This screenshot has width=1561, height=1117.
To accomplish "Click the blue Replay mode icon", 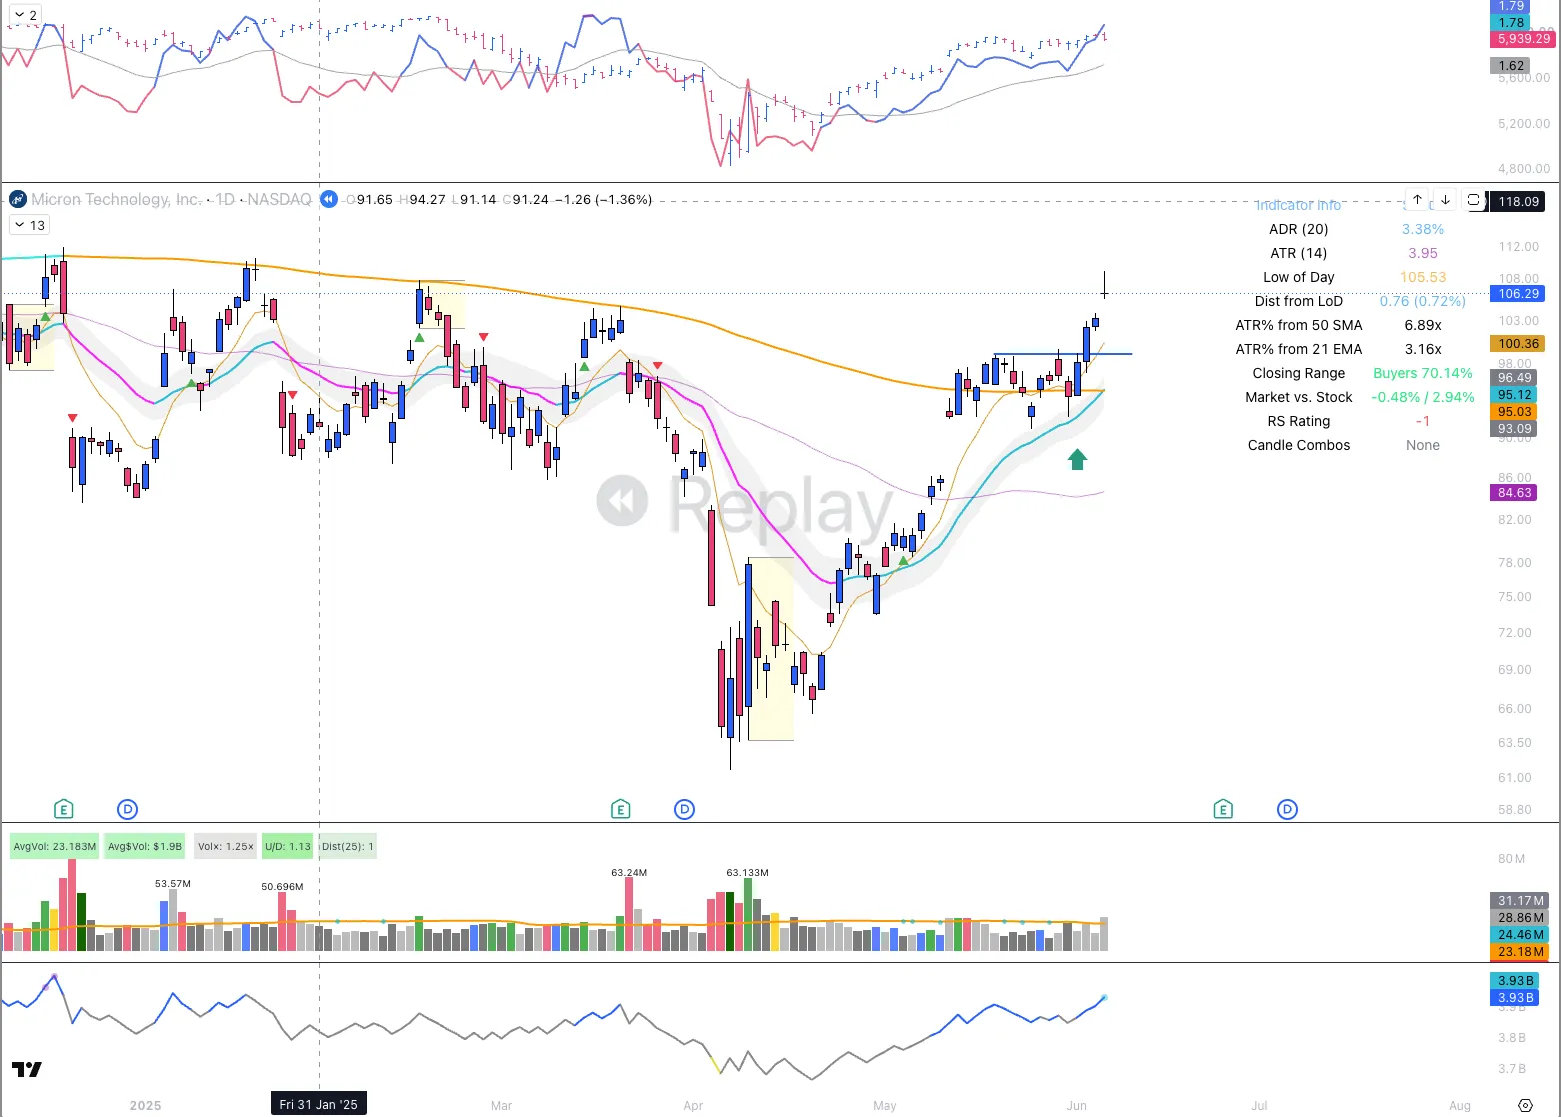I will pyautogui.click(x=328, y=199).
